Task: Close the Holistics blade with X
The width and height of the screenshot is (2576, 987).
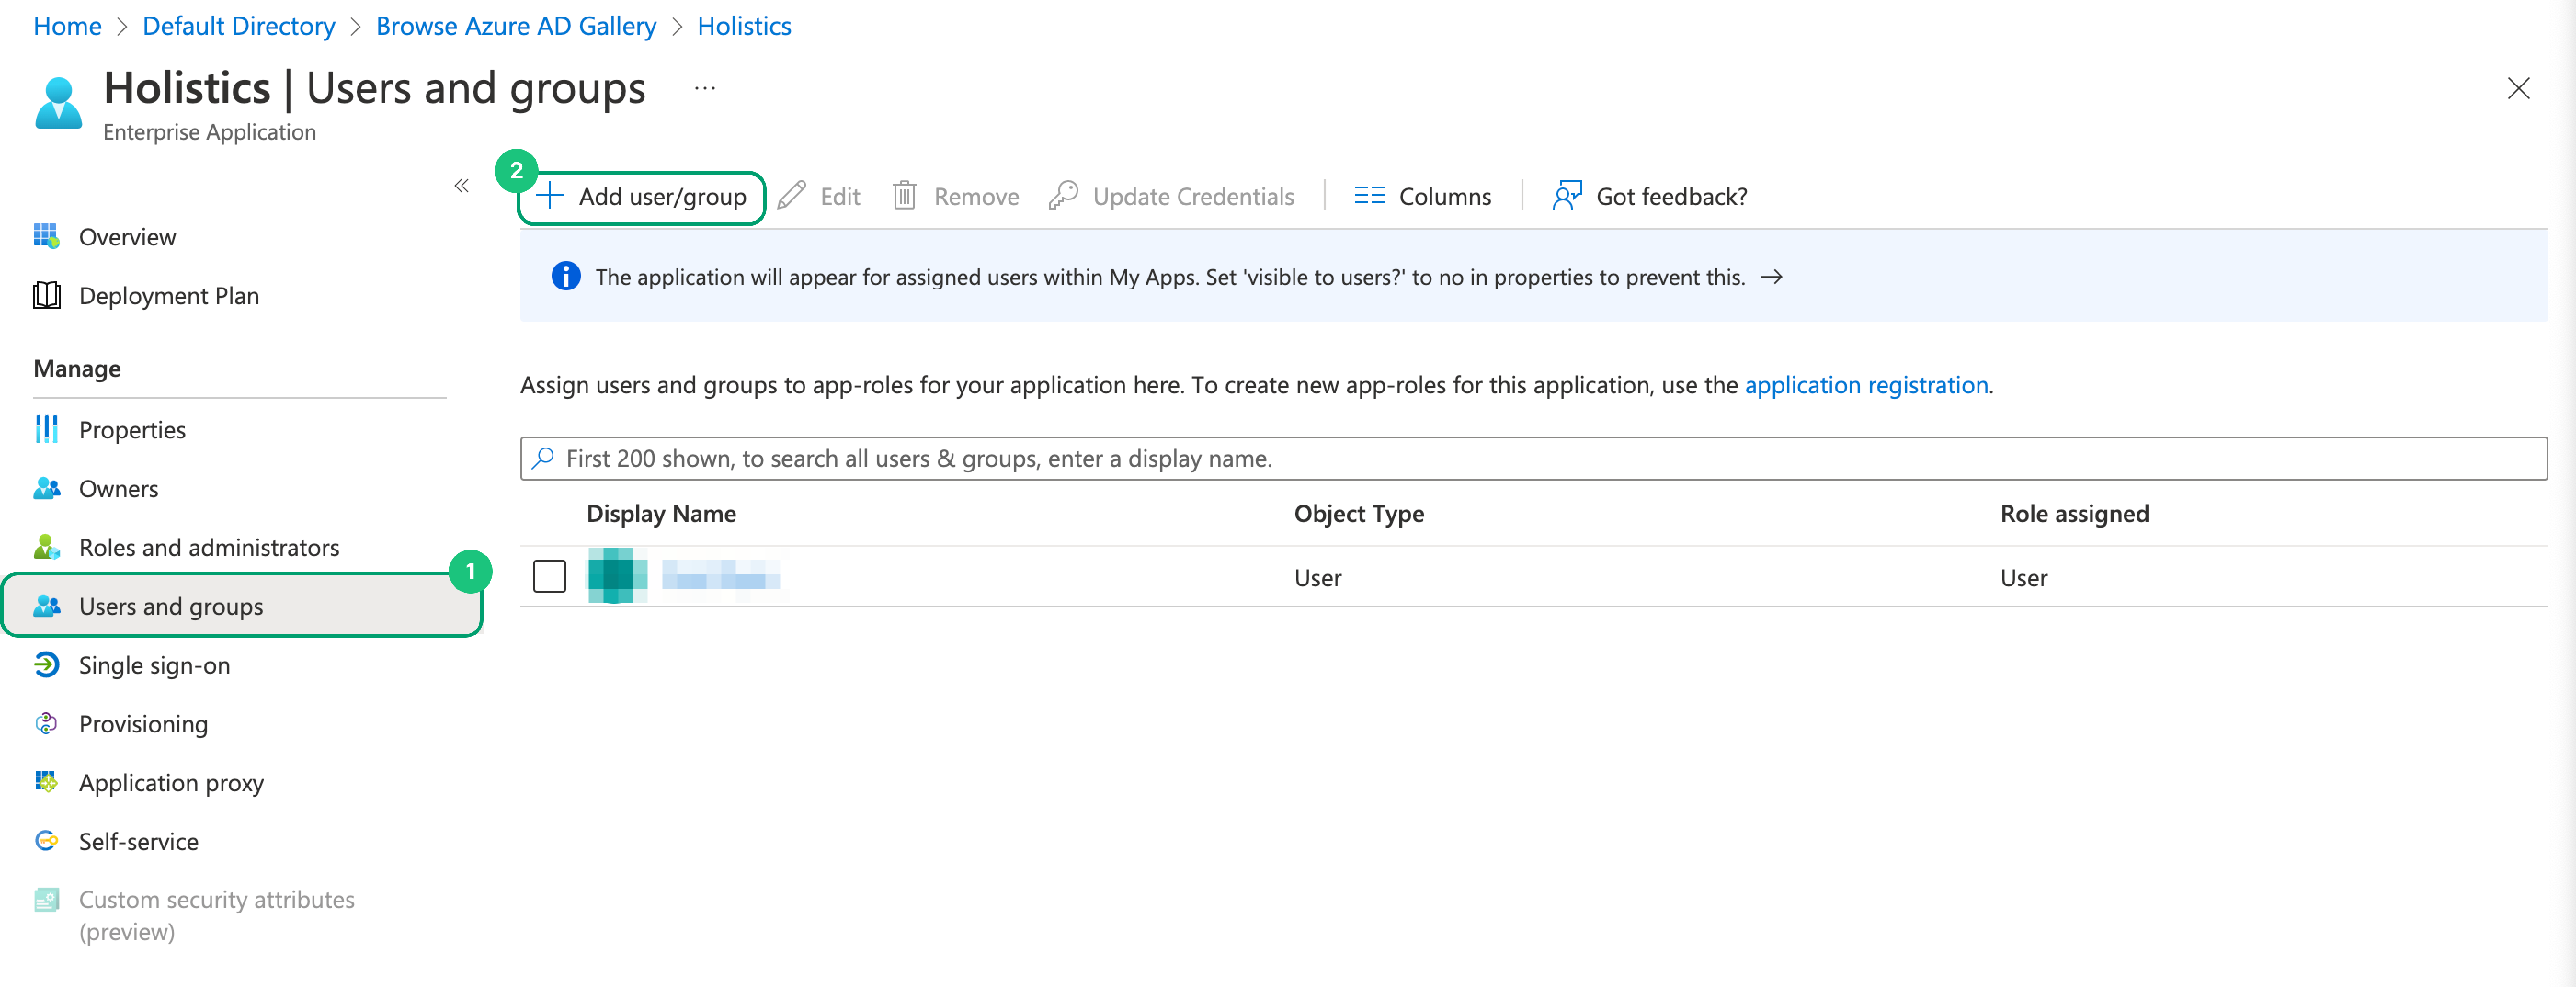Action: click(x=2518, y=89)
